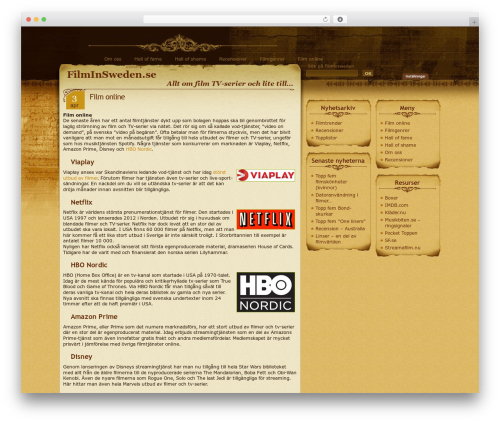Click the FilmInSweden.se site title
The height and width of the screenshot is (423, 500).
[x=112, y=74]
